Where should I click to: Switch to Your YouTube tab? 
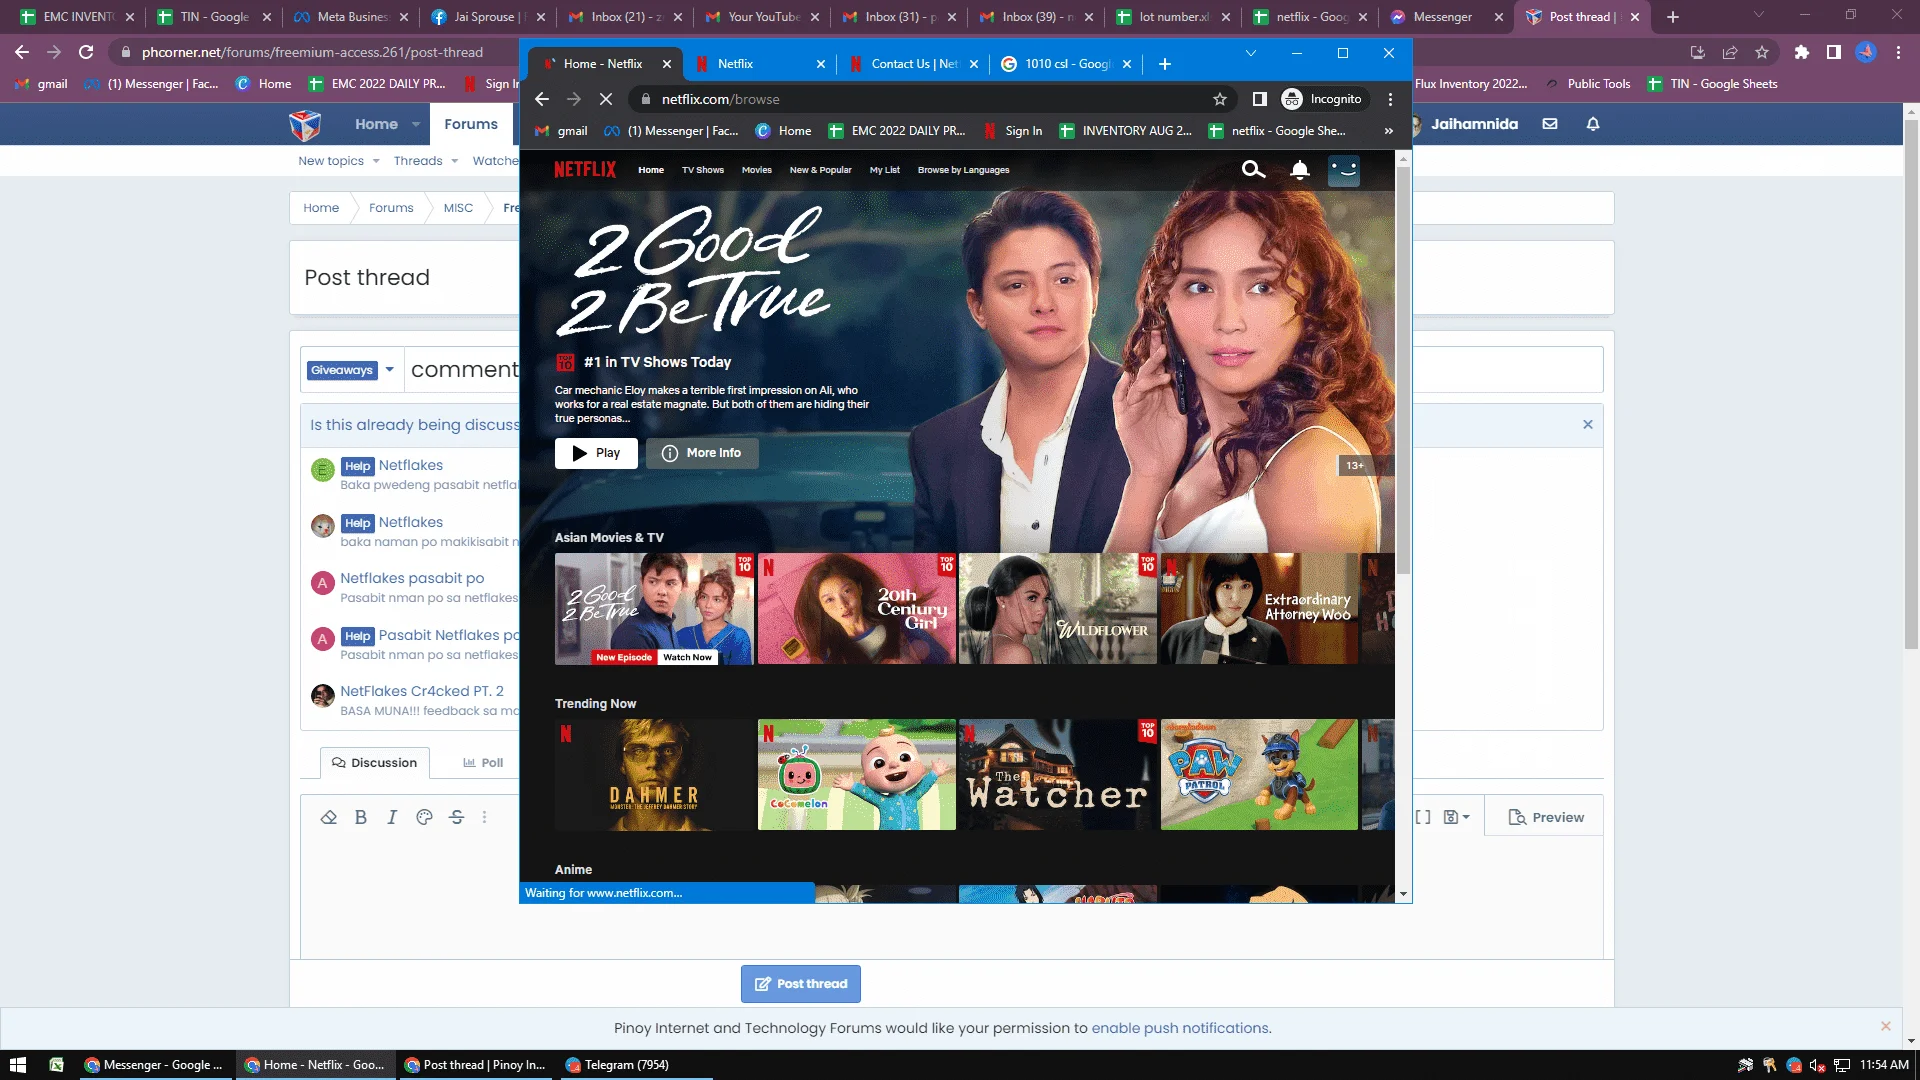click(762, 17)
